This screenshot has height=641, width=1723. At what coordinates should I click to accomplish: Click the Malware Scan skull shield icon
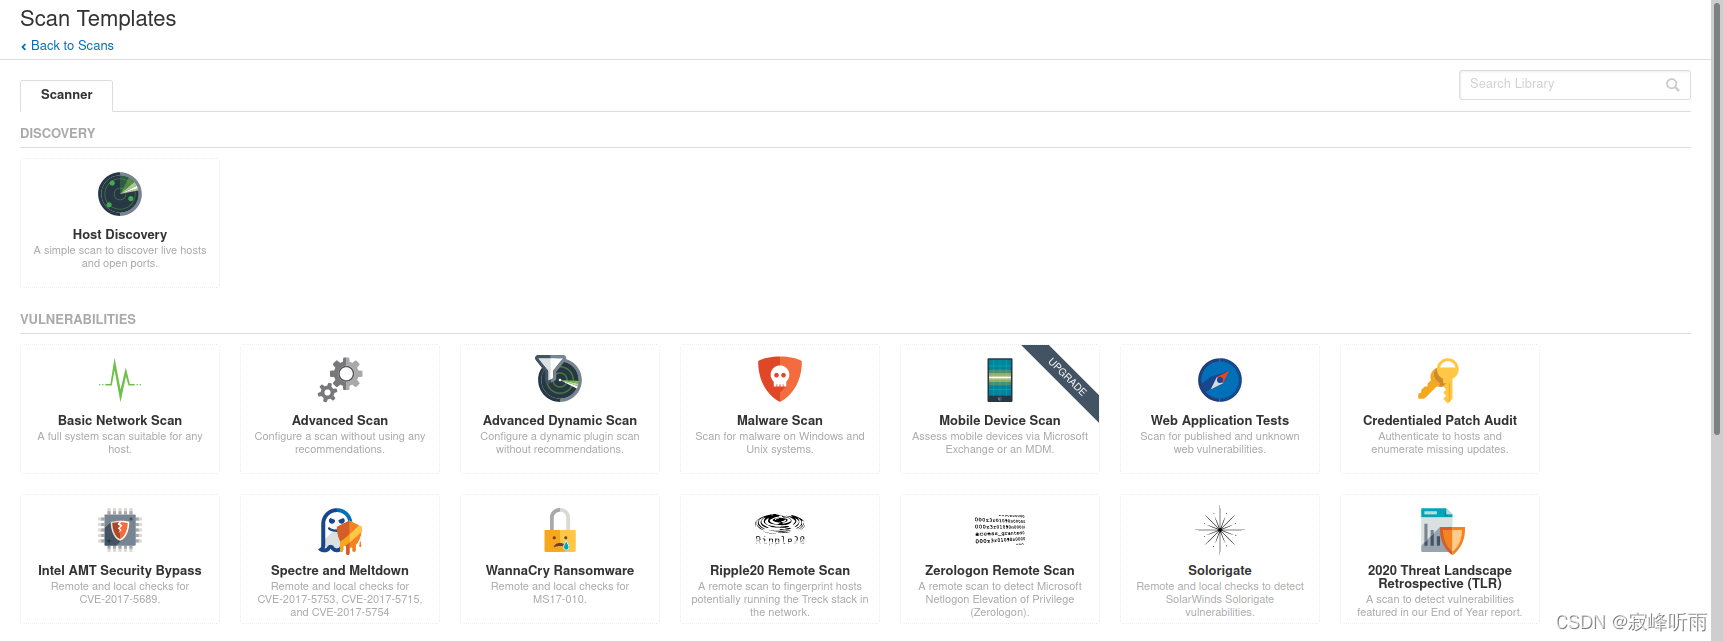pyautogui.click(x=780, y=379)
